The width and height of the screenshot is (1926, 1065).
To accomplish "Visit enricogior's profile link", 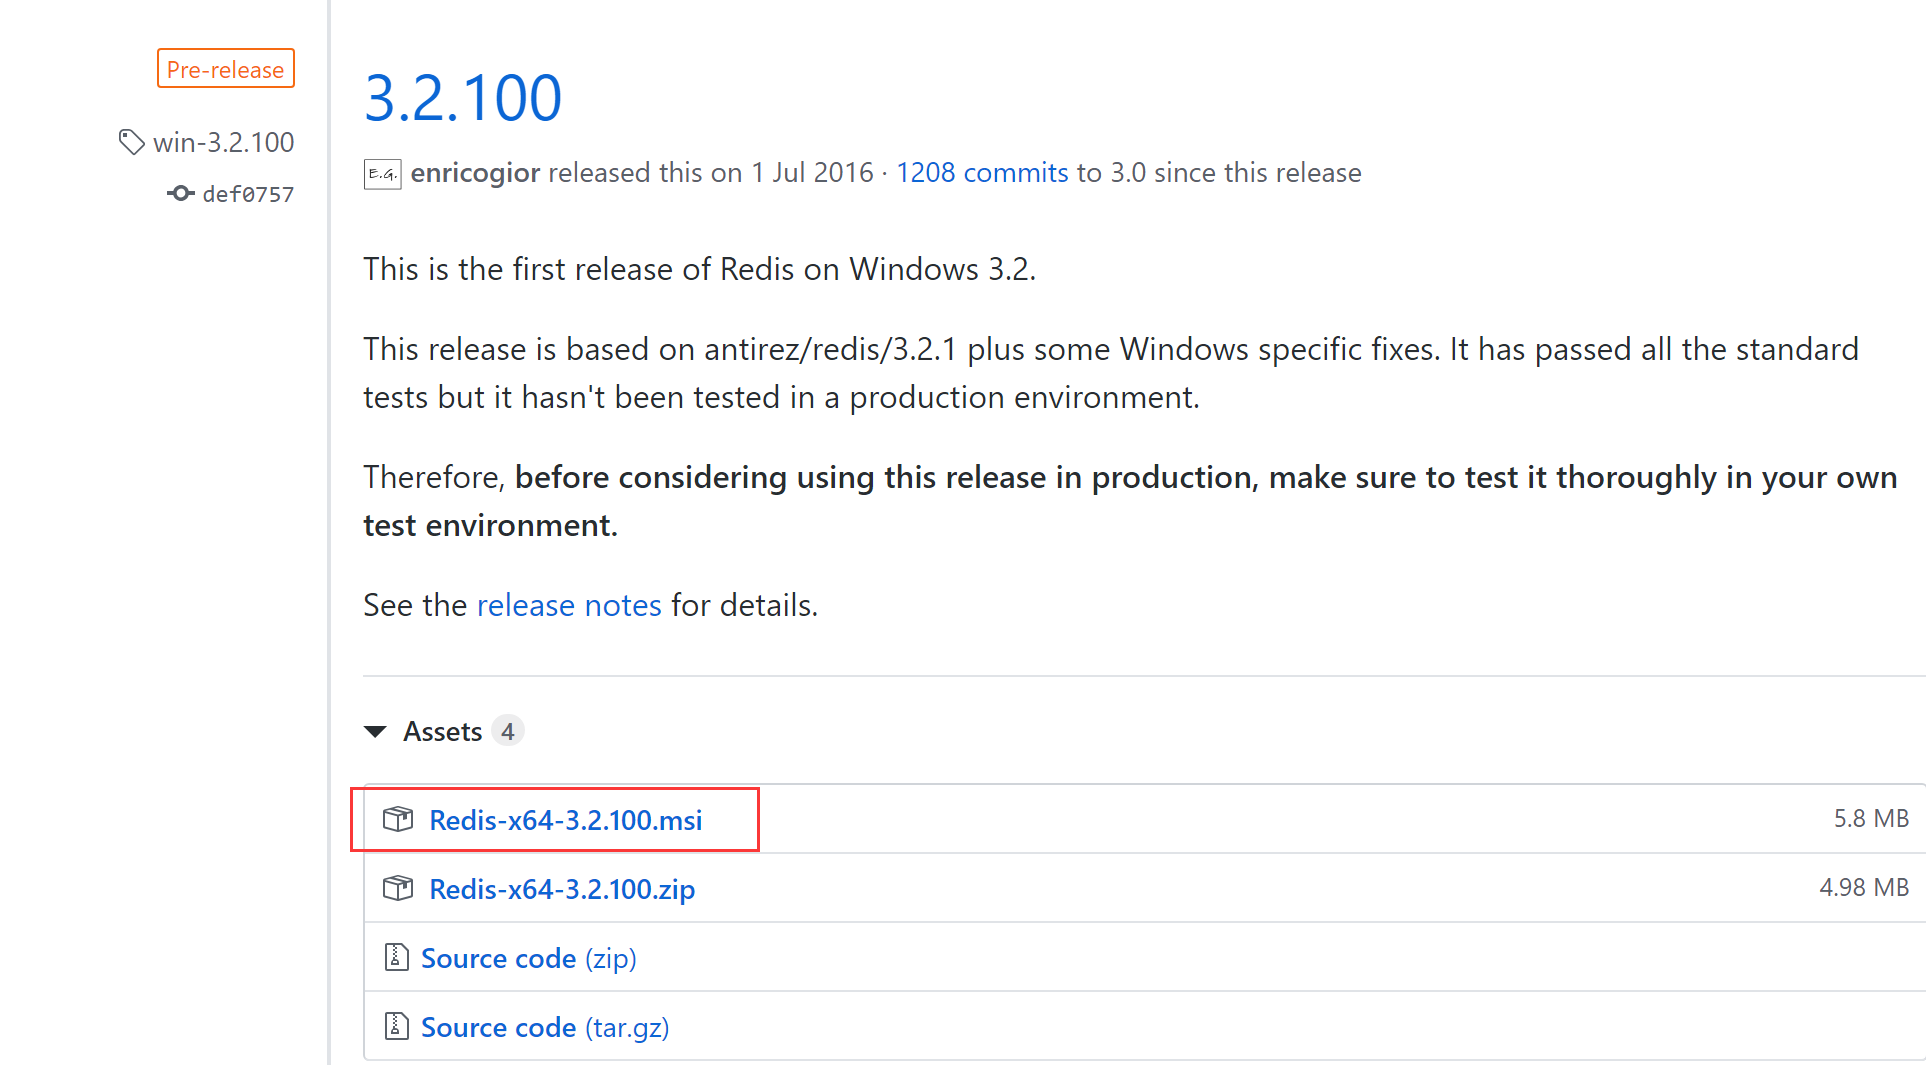I will pyautogui.click(x=475, y=172).
